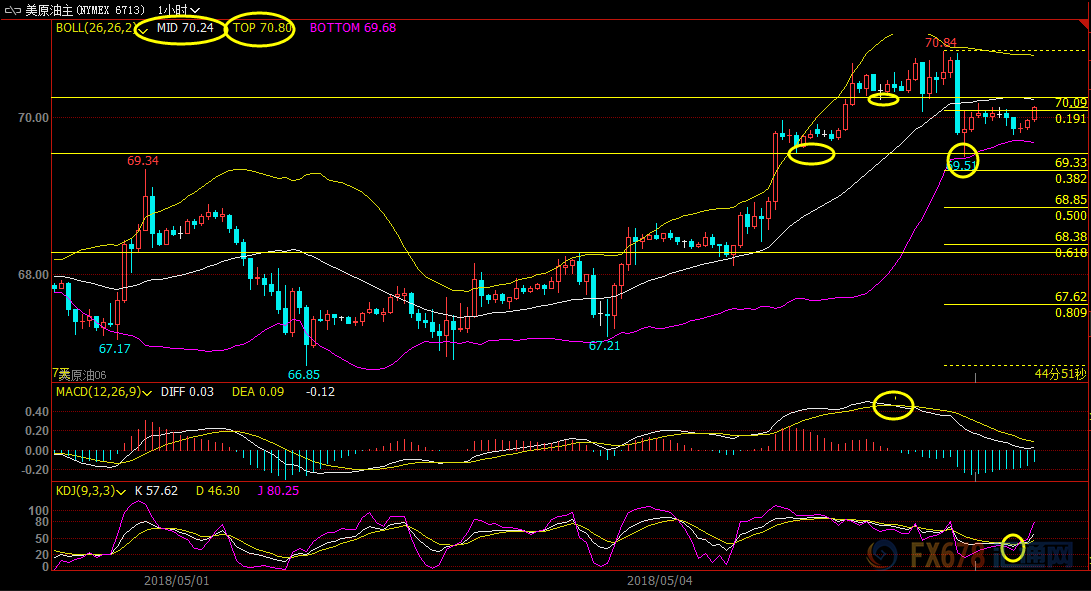The image size is (1091, 591).
Task: Open the 1小时 timeframe dropdown
Action: coord(179,10)
